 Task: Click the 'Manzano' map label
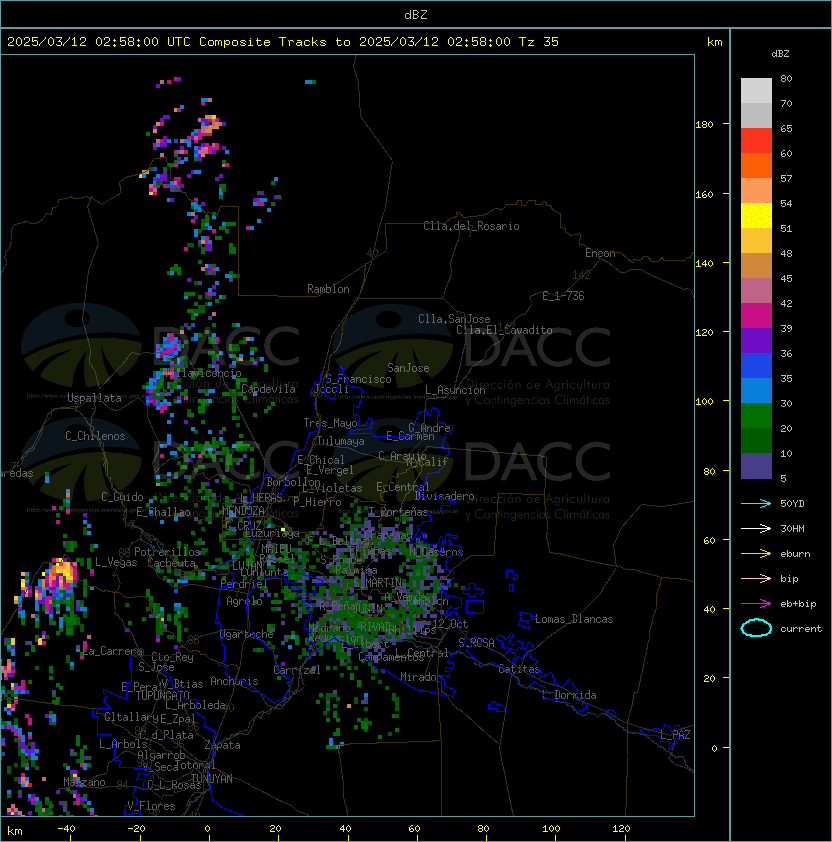[x=84, y=782]
